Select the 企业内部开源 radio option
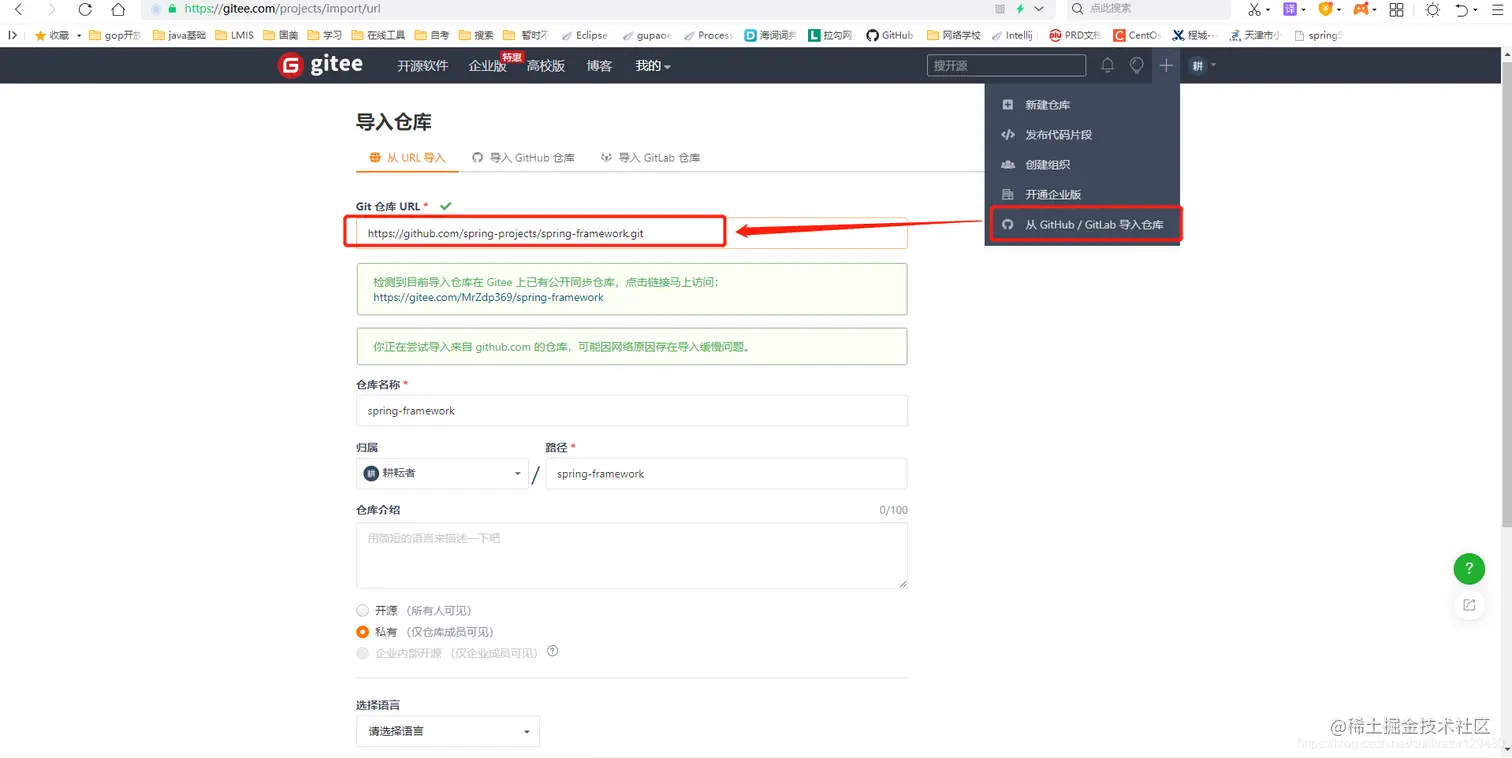The image size is (1512, 758). 362,653
